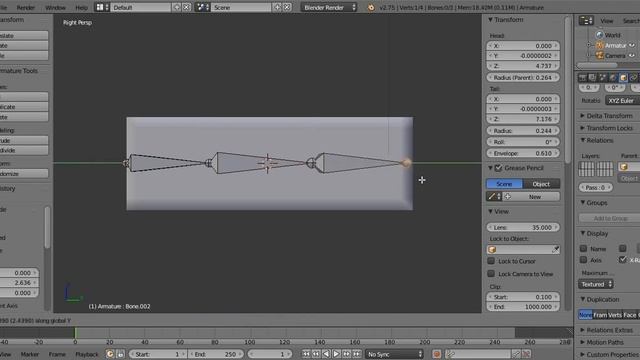
Task: Click the Envelope value slider 0.610
Action: click(523, 153)
